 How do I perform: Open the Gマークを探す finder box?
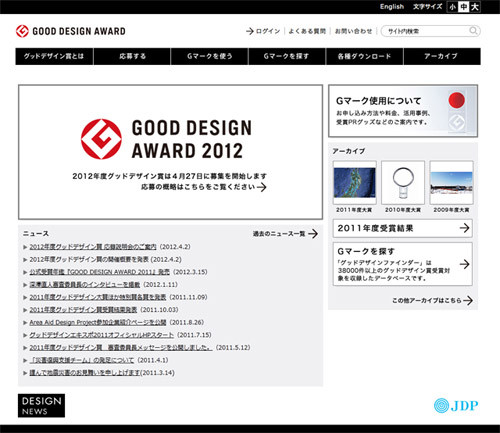403,264
